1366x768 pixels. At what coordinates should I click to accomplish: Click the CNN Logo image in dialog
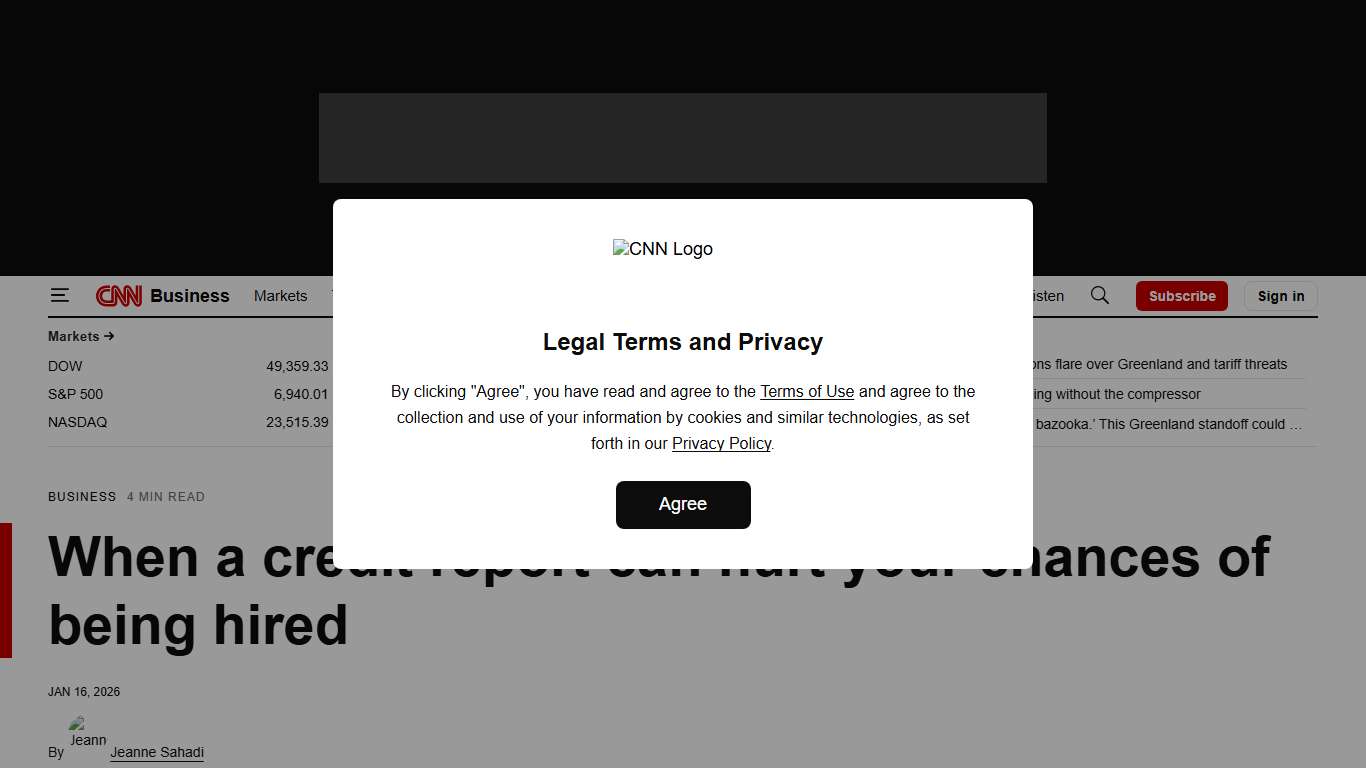663,249
